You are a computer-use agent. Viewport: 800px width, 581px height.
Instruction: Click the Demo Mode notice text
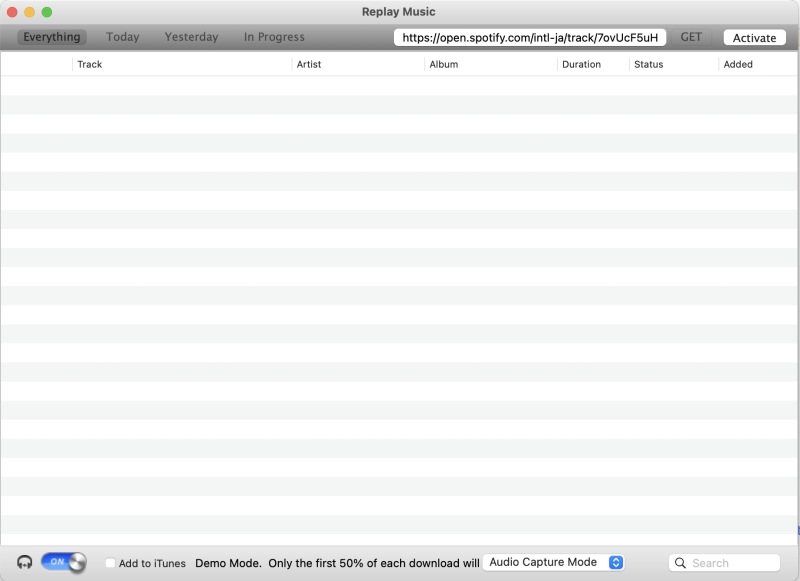(337, 563)
